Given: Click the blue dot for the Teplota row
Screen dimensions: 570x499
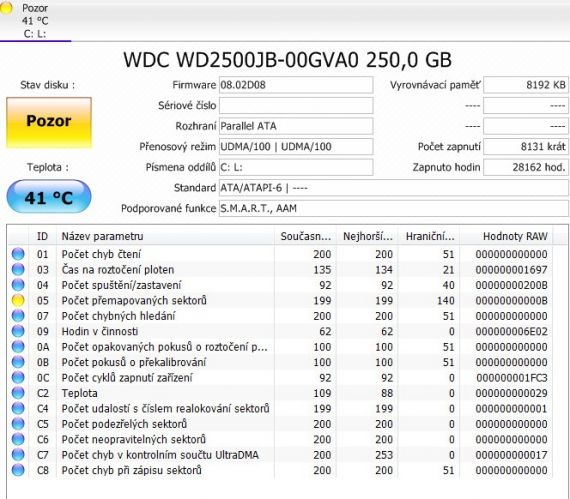Looking at the screenshot, I should click(18, 393).
